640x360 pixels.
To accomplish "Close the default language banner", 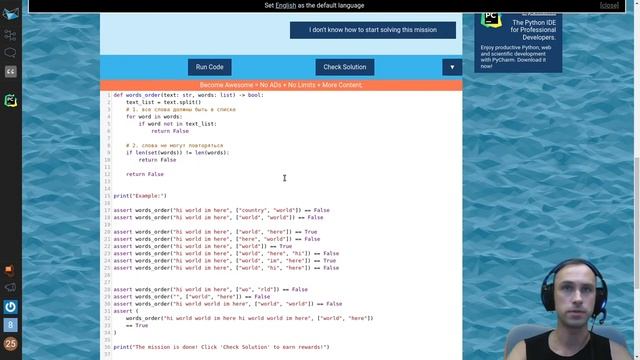I will click(609, 5).
